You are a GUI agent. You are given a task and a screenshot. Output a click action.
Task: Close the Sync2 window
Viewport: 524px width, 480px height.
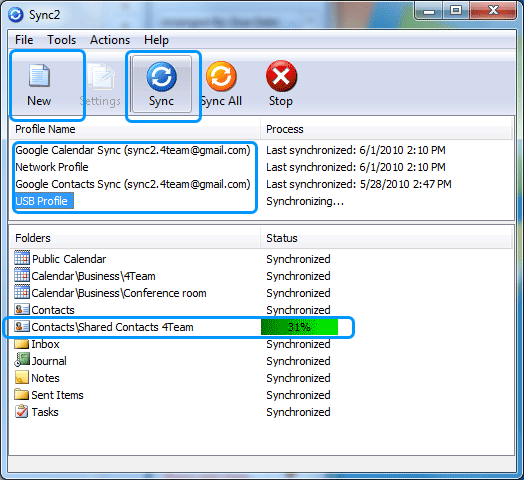click(493, 10)
